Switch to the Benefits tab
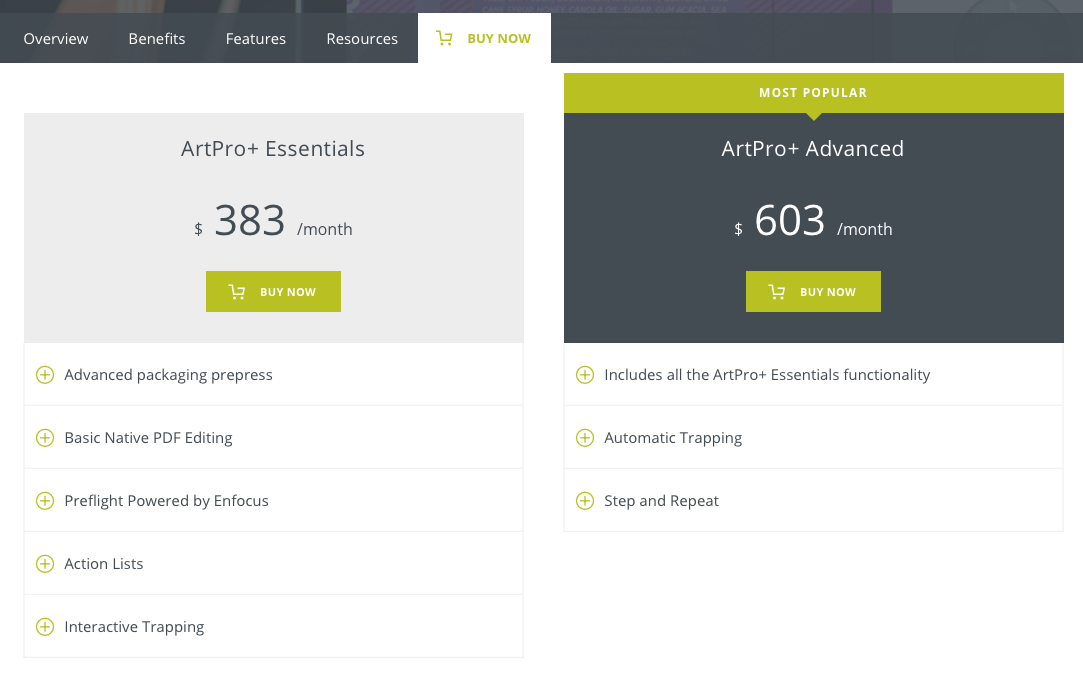Screen dimensions: 1083x691 [157, 39]
